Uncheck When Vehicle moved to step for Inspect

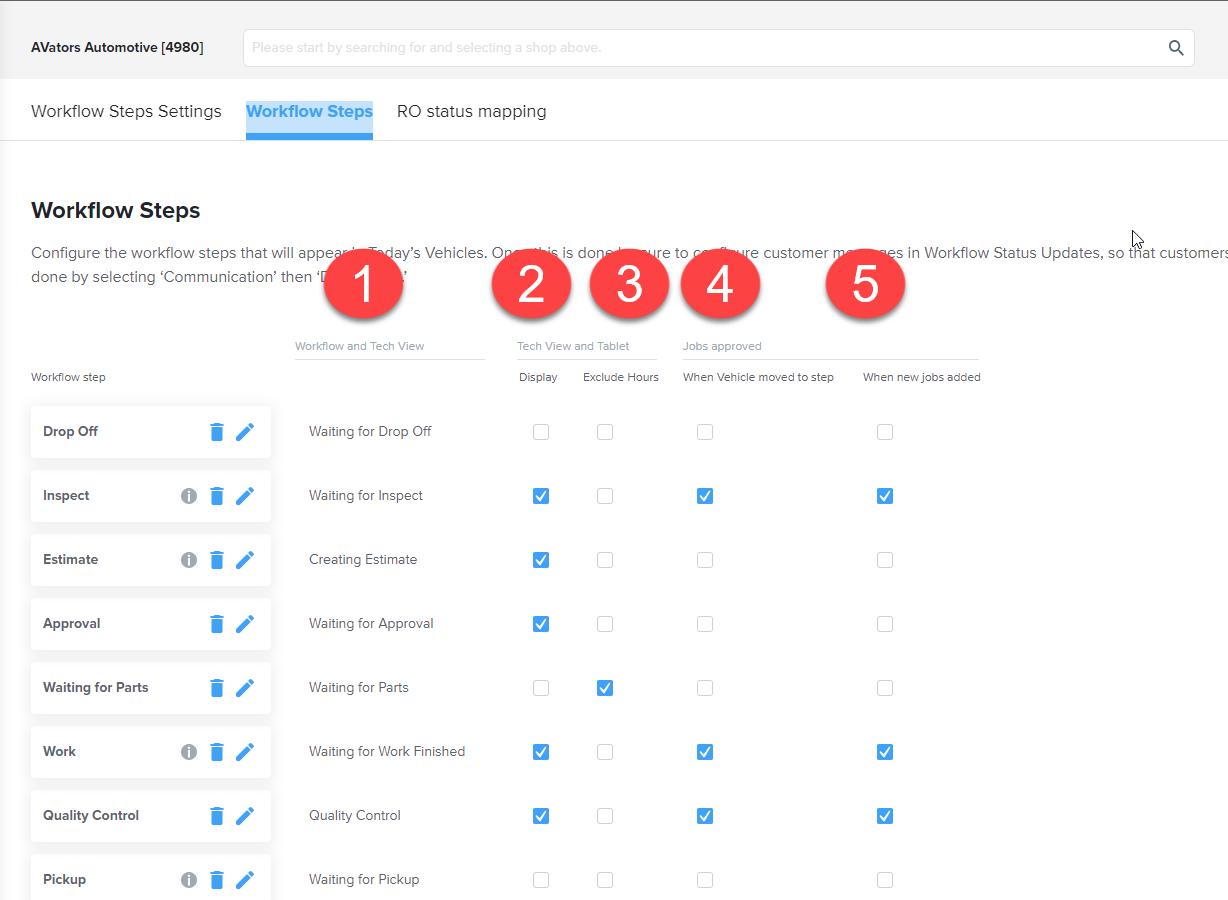(x=705, y=495)
